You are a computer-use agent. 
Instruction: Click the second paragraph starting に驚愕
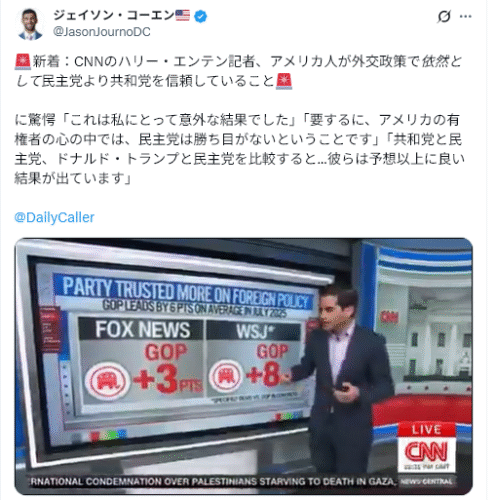(239, 149)
